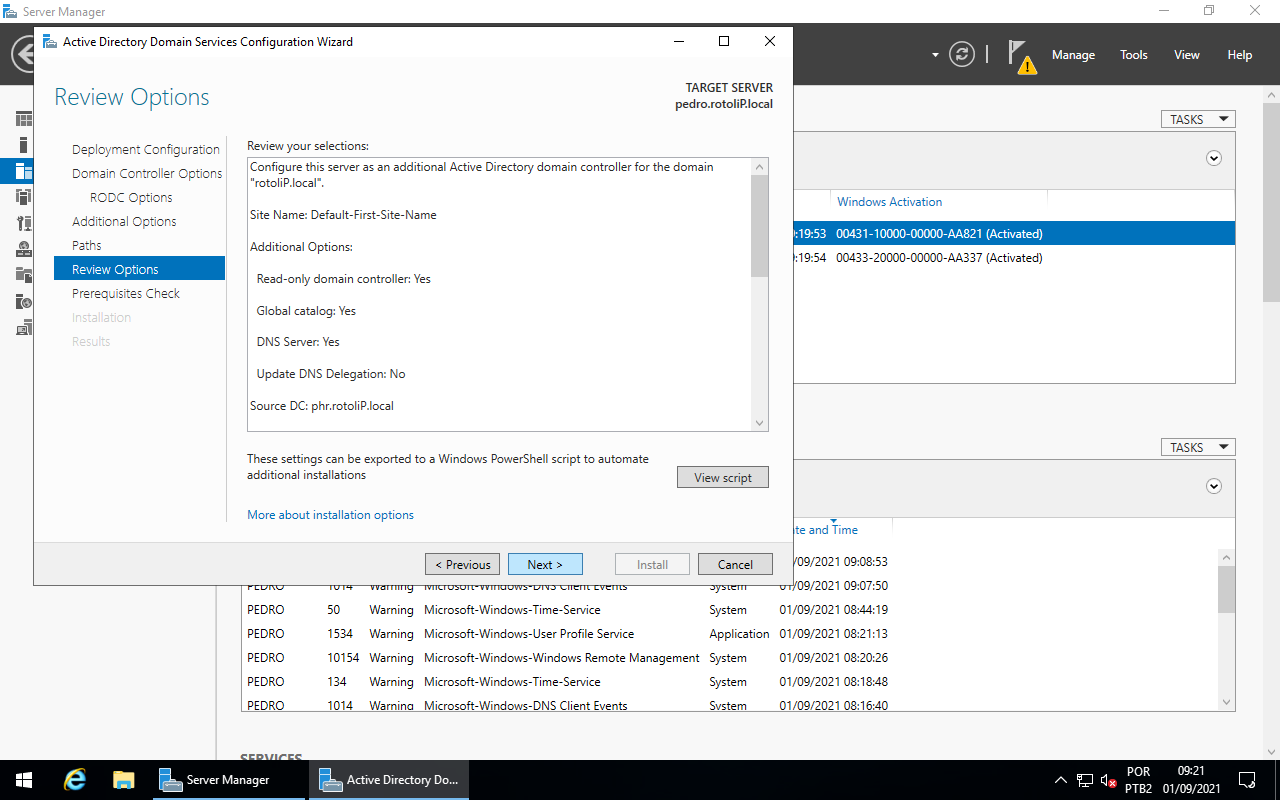The width and height of the screenshot is (1280, 800).
Task: Open File Explorer from the taskbar
Action: (123, 779)
